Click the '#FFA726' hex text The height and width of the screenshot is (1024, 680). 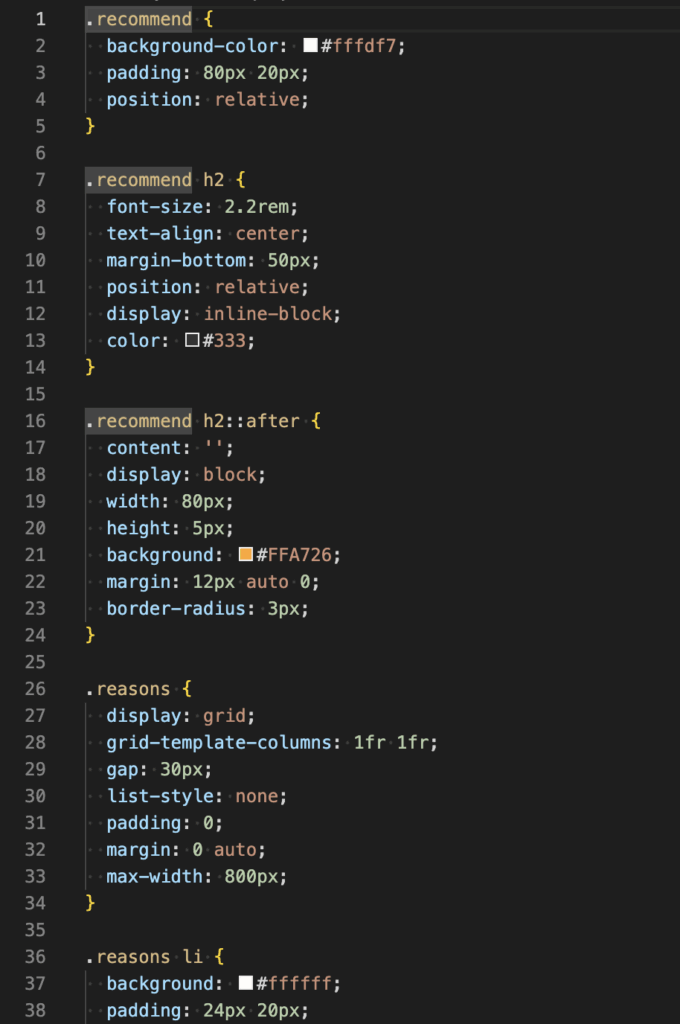(x=294, y=554)
